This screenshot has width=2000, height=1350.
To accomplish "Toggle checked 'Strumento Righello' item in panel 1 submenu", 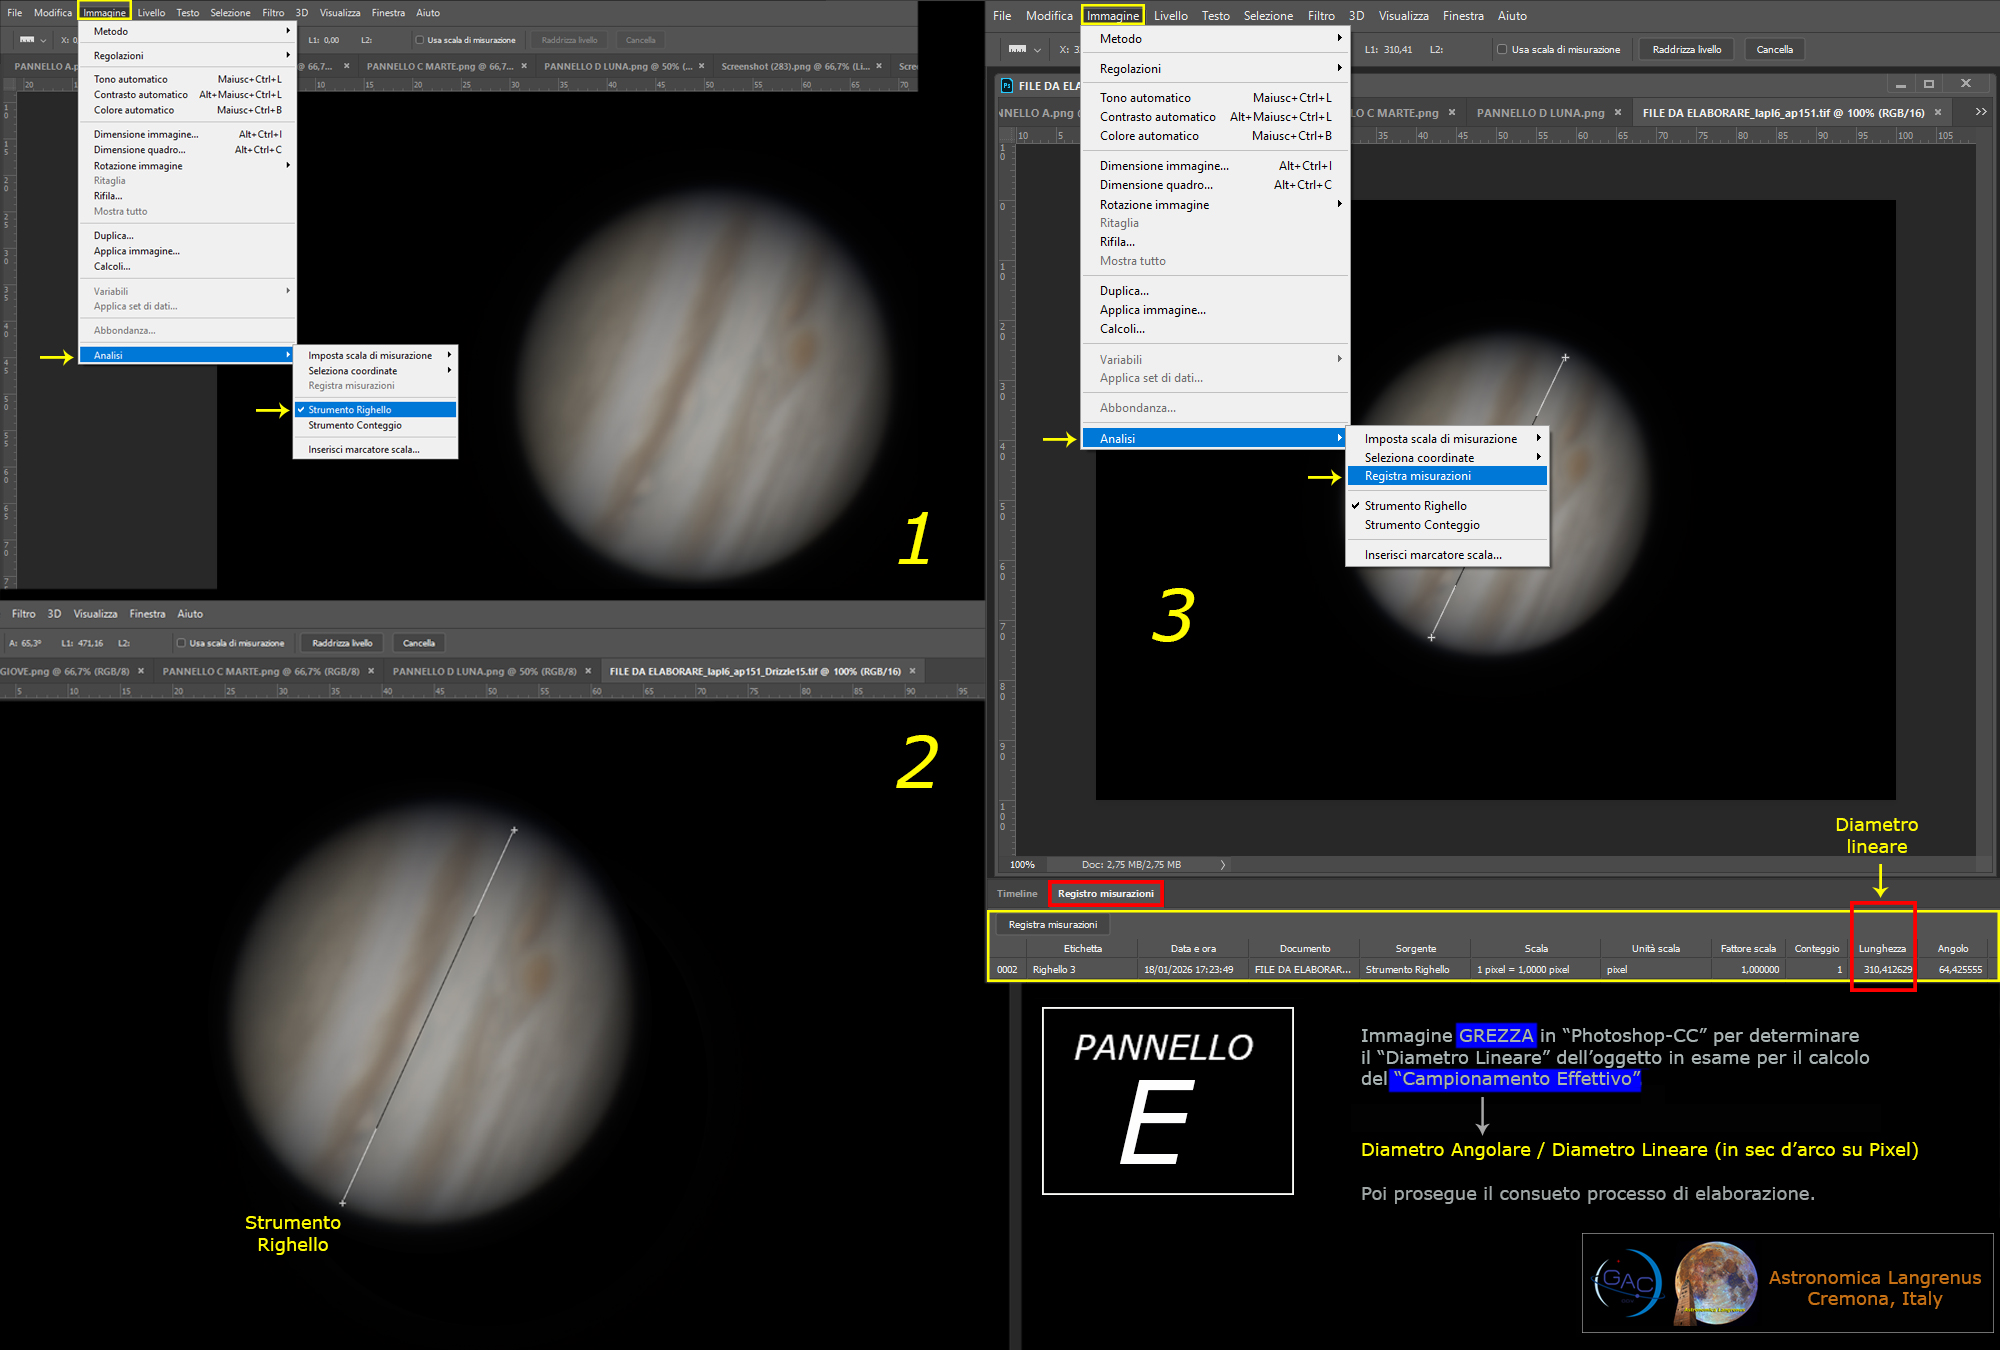I will coord(350,410).
